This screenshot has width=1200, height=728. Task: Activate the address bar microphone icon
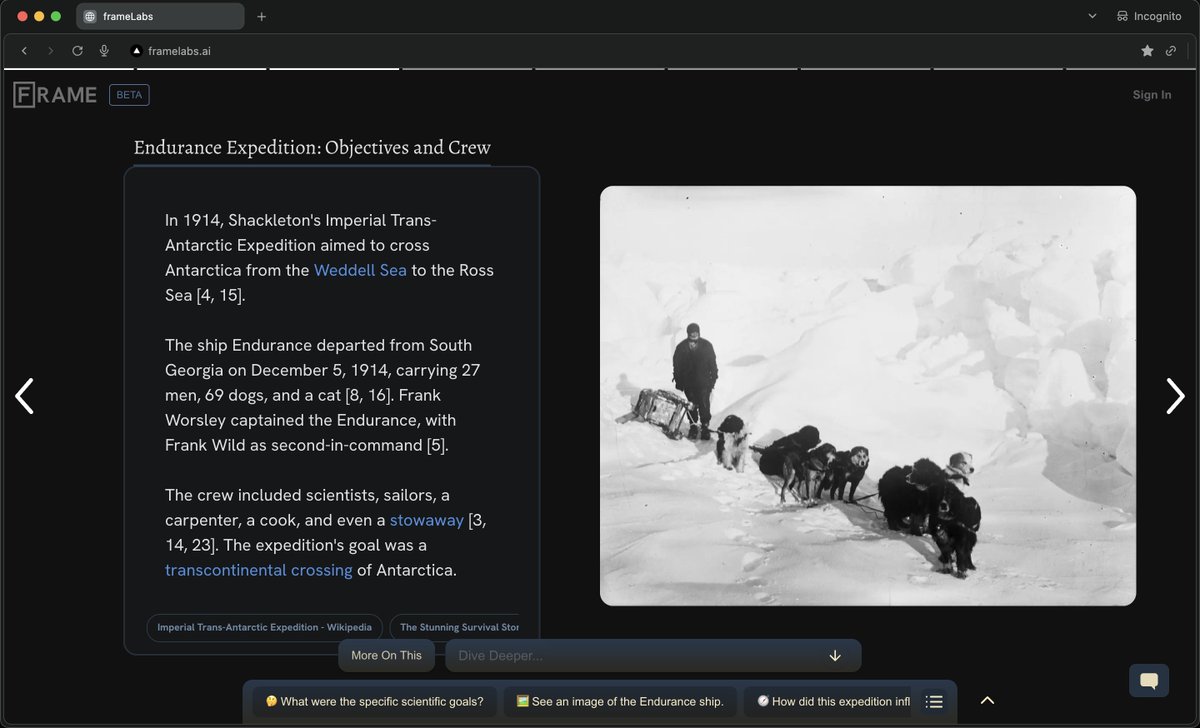coord(104,50)
